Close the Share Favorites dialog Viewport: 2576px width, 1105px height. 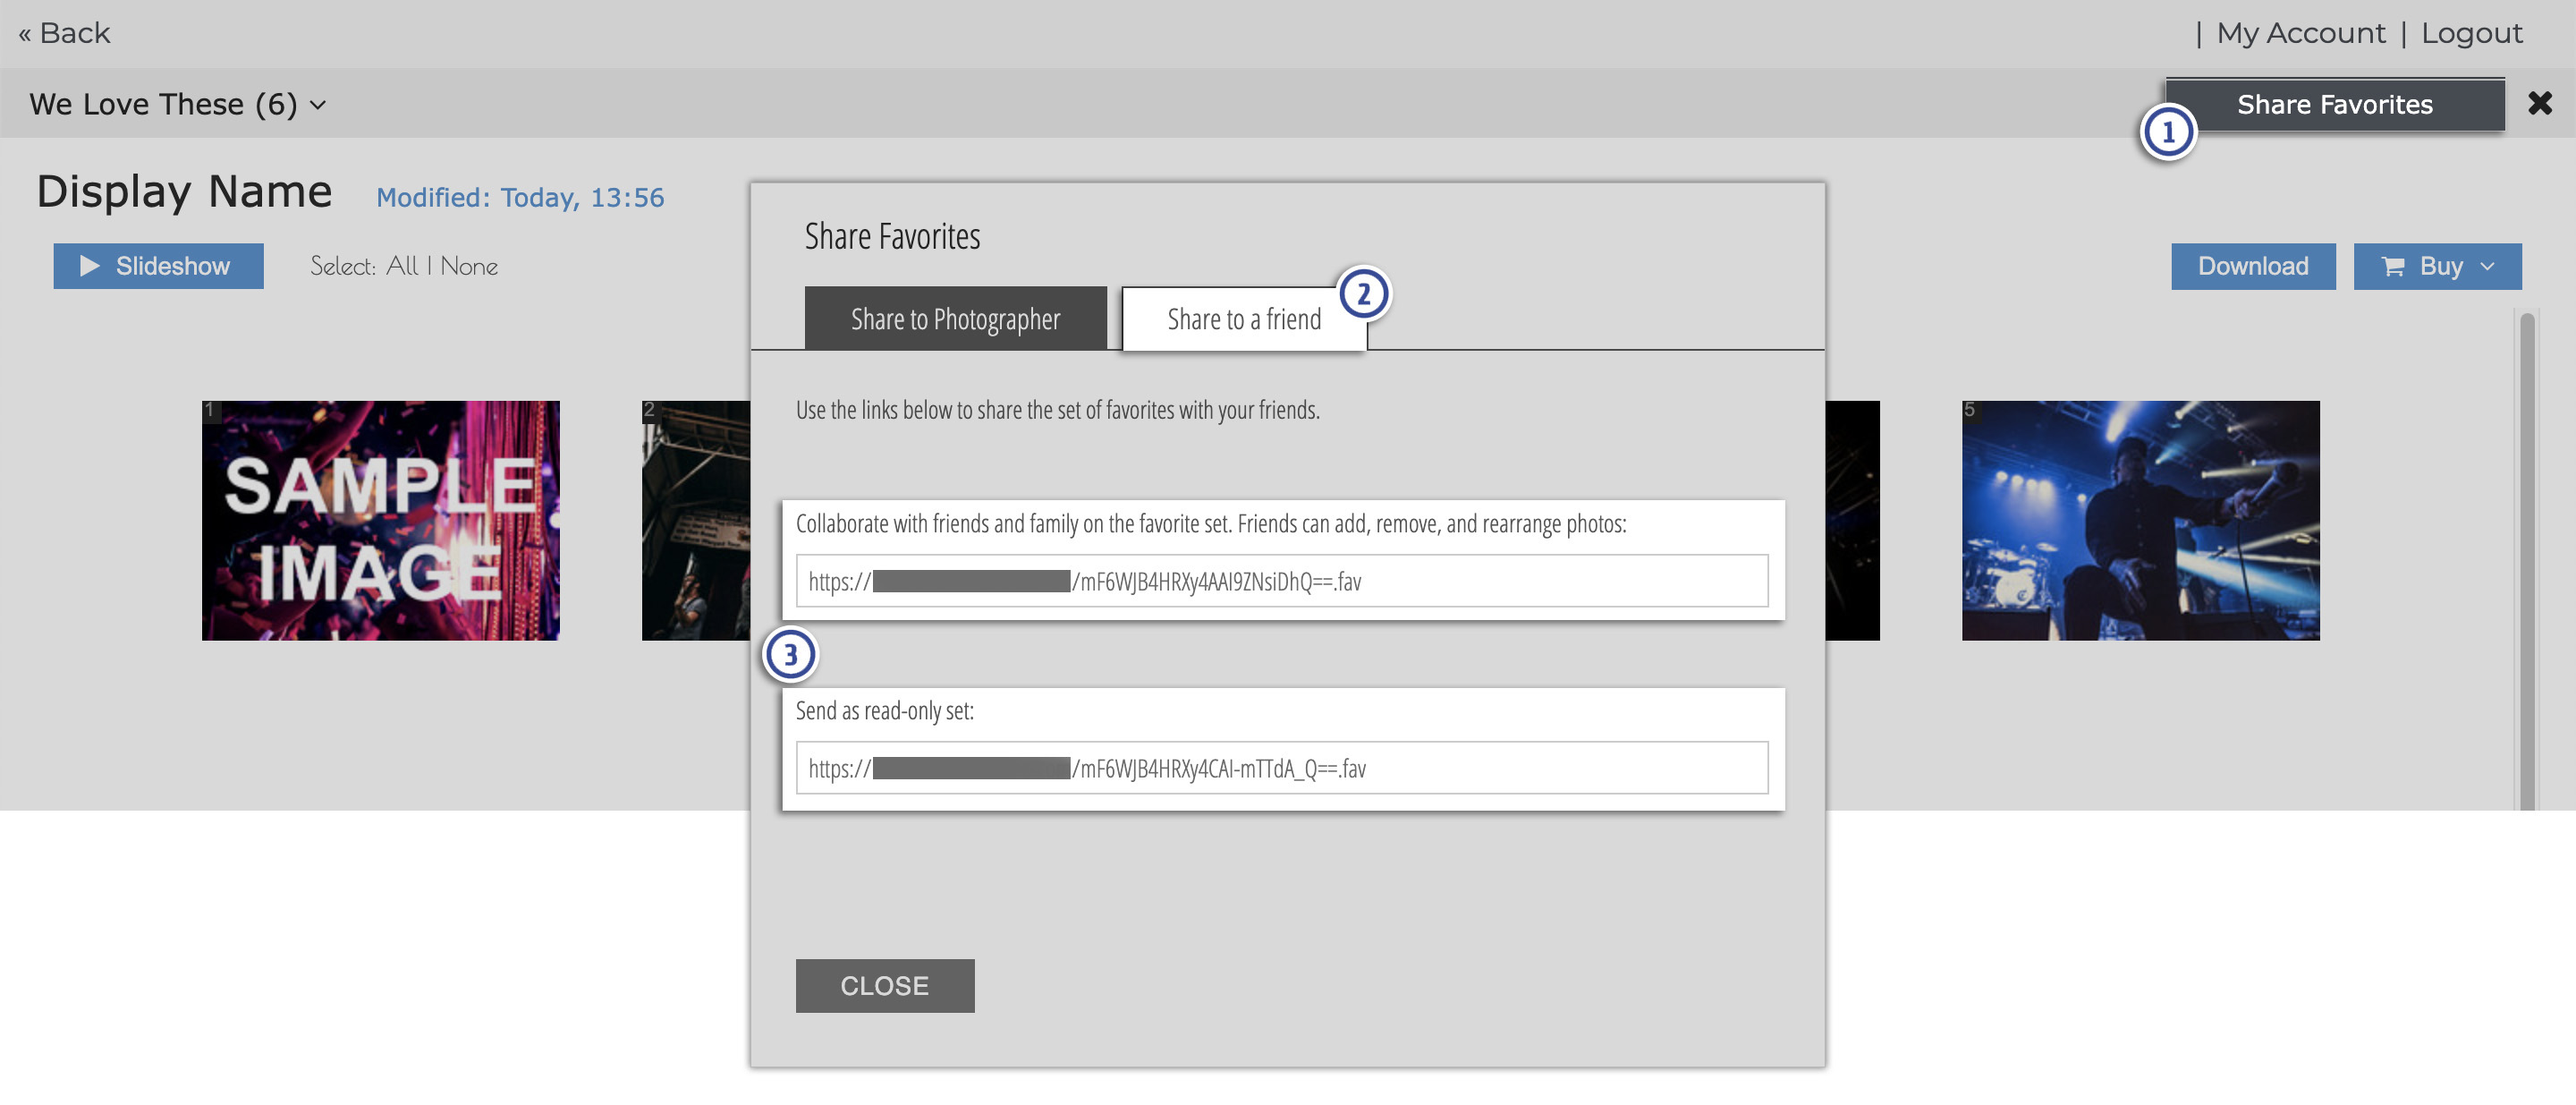click(884, 985)
